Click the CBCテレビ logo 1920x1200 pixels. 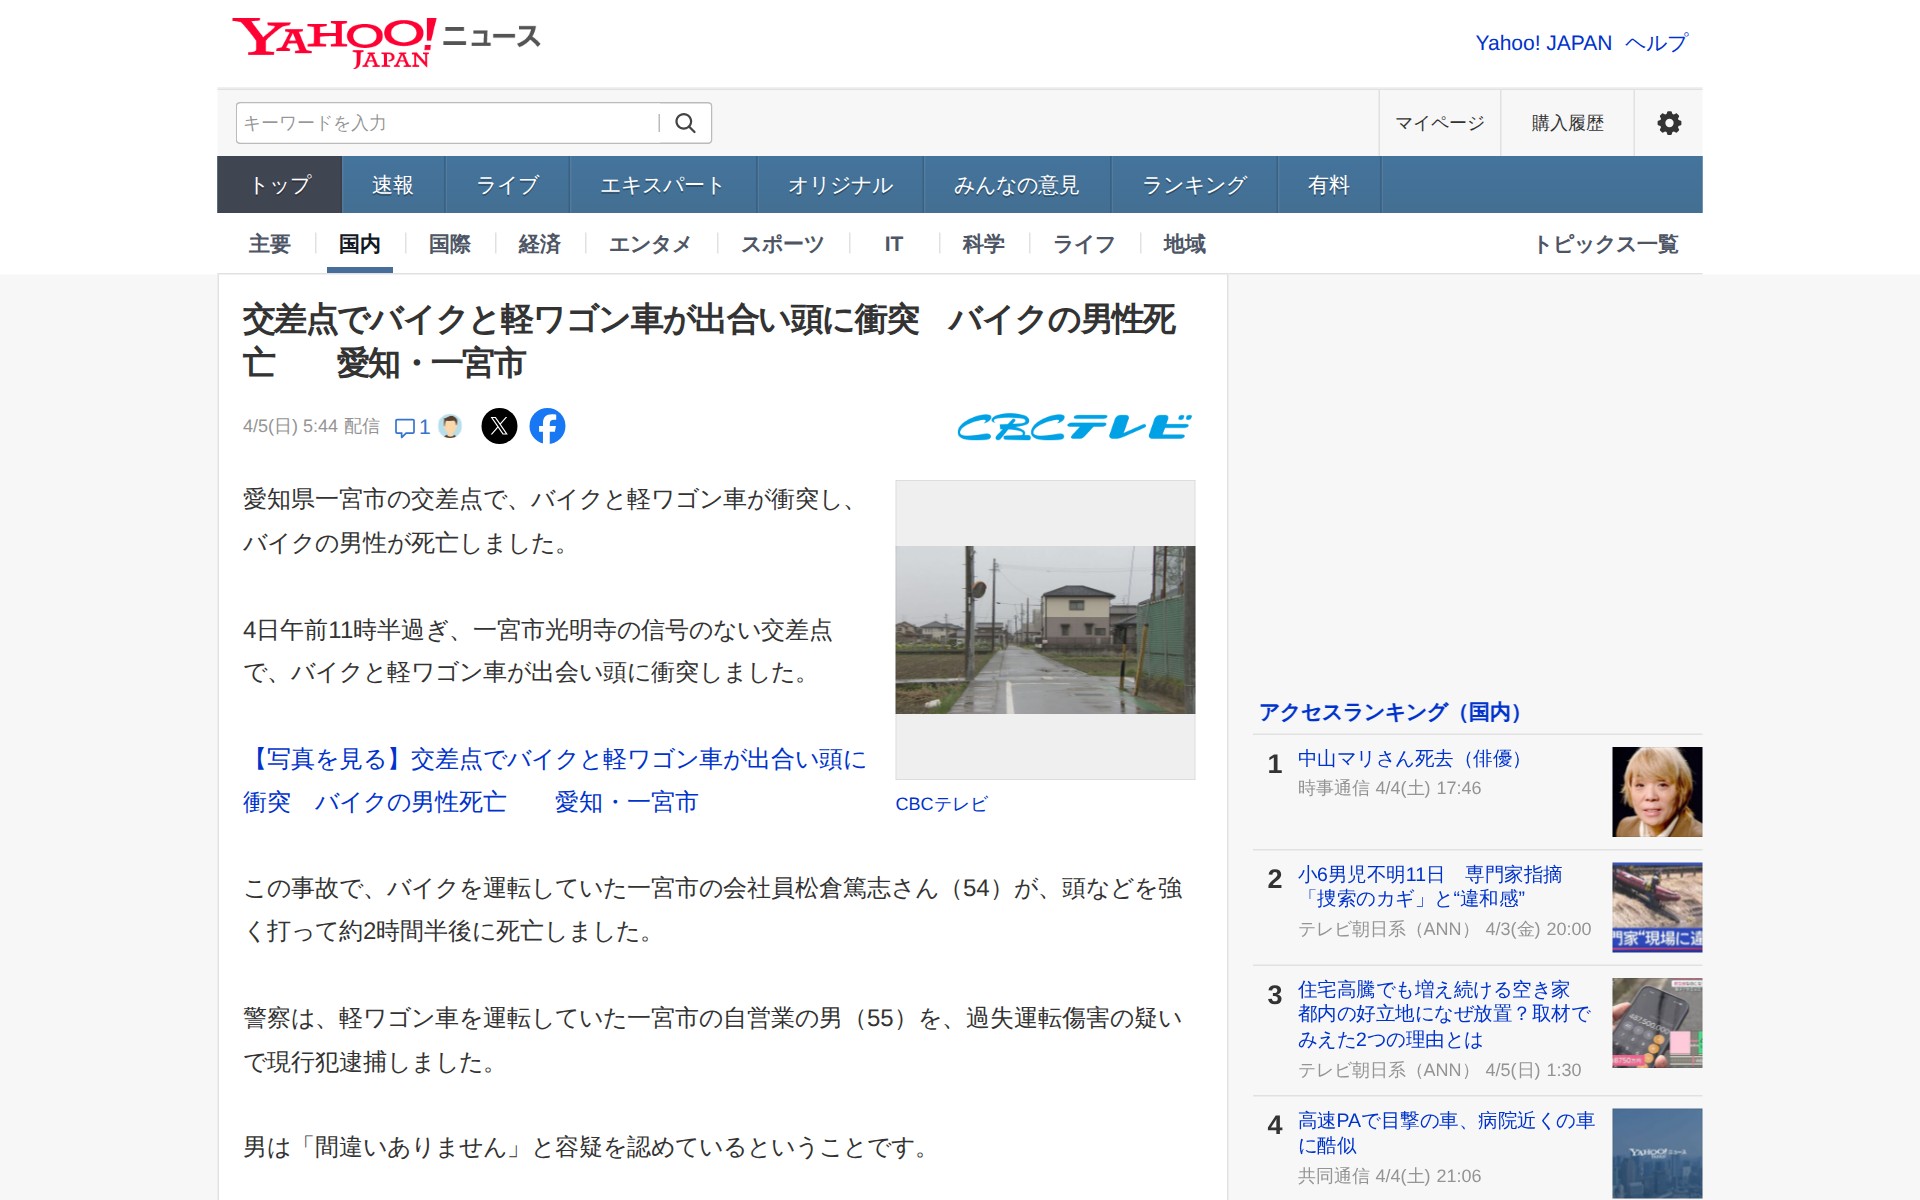pos(1074,427)
